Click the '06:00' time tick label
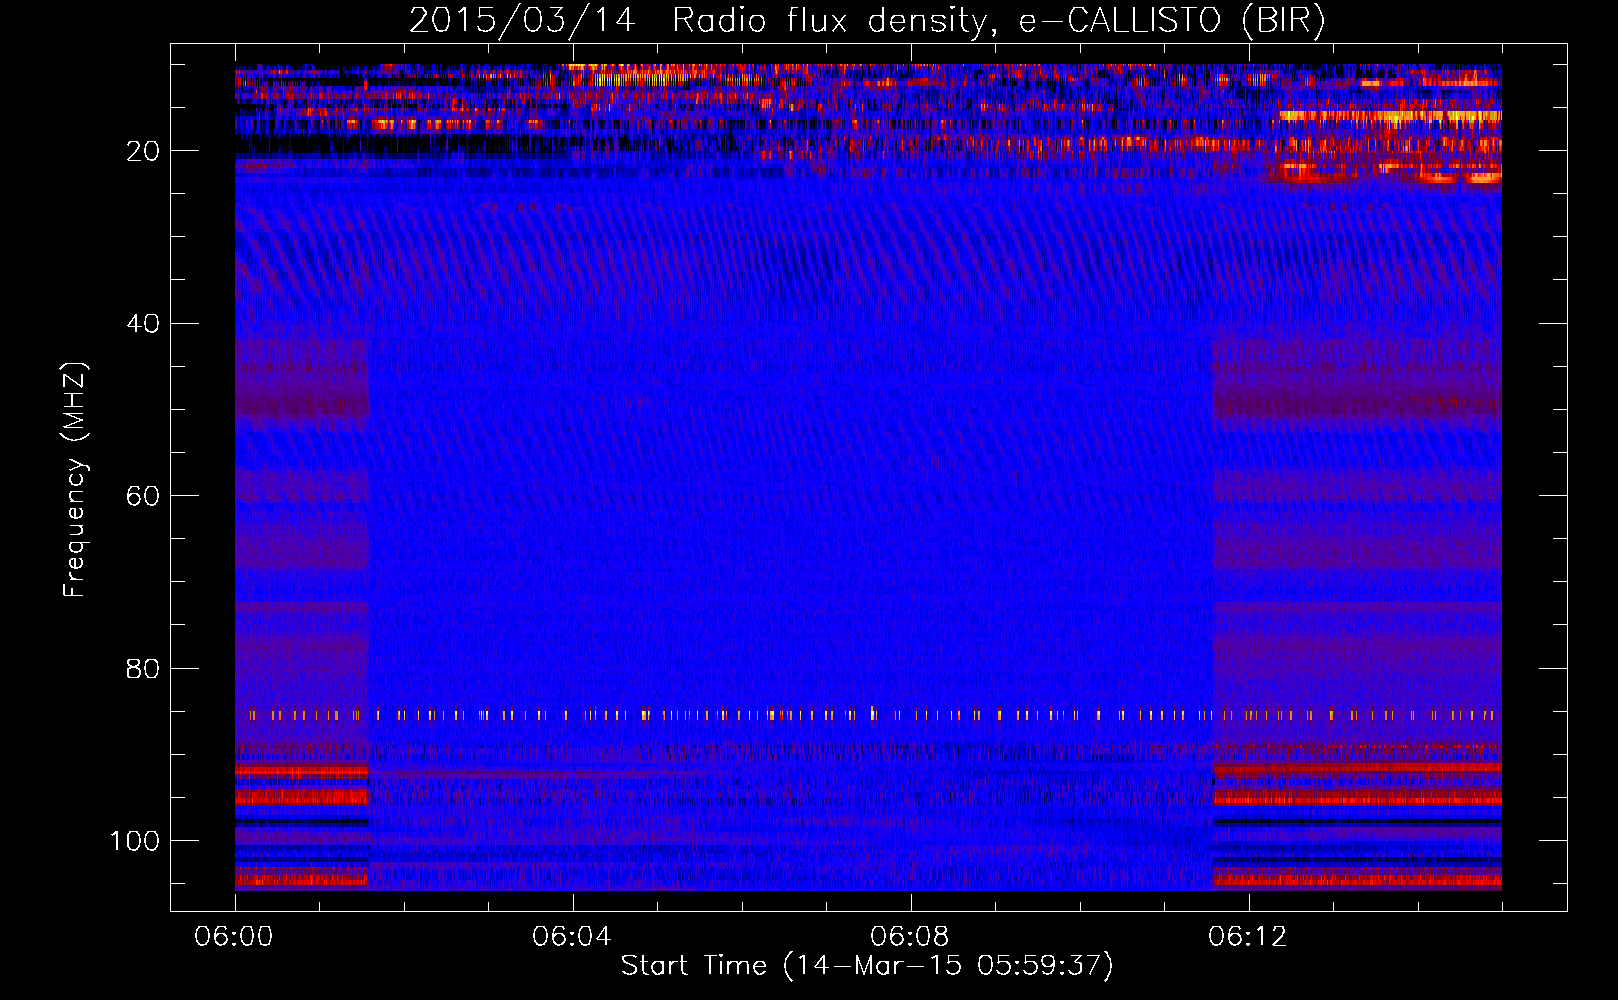The image size is (1618, 1000). pos(235,936)
